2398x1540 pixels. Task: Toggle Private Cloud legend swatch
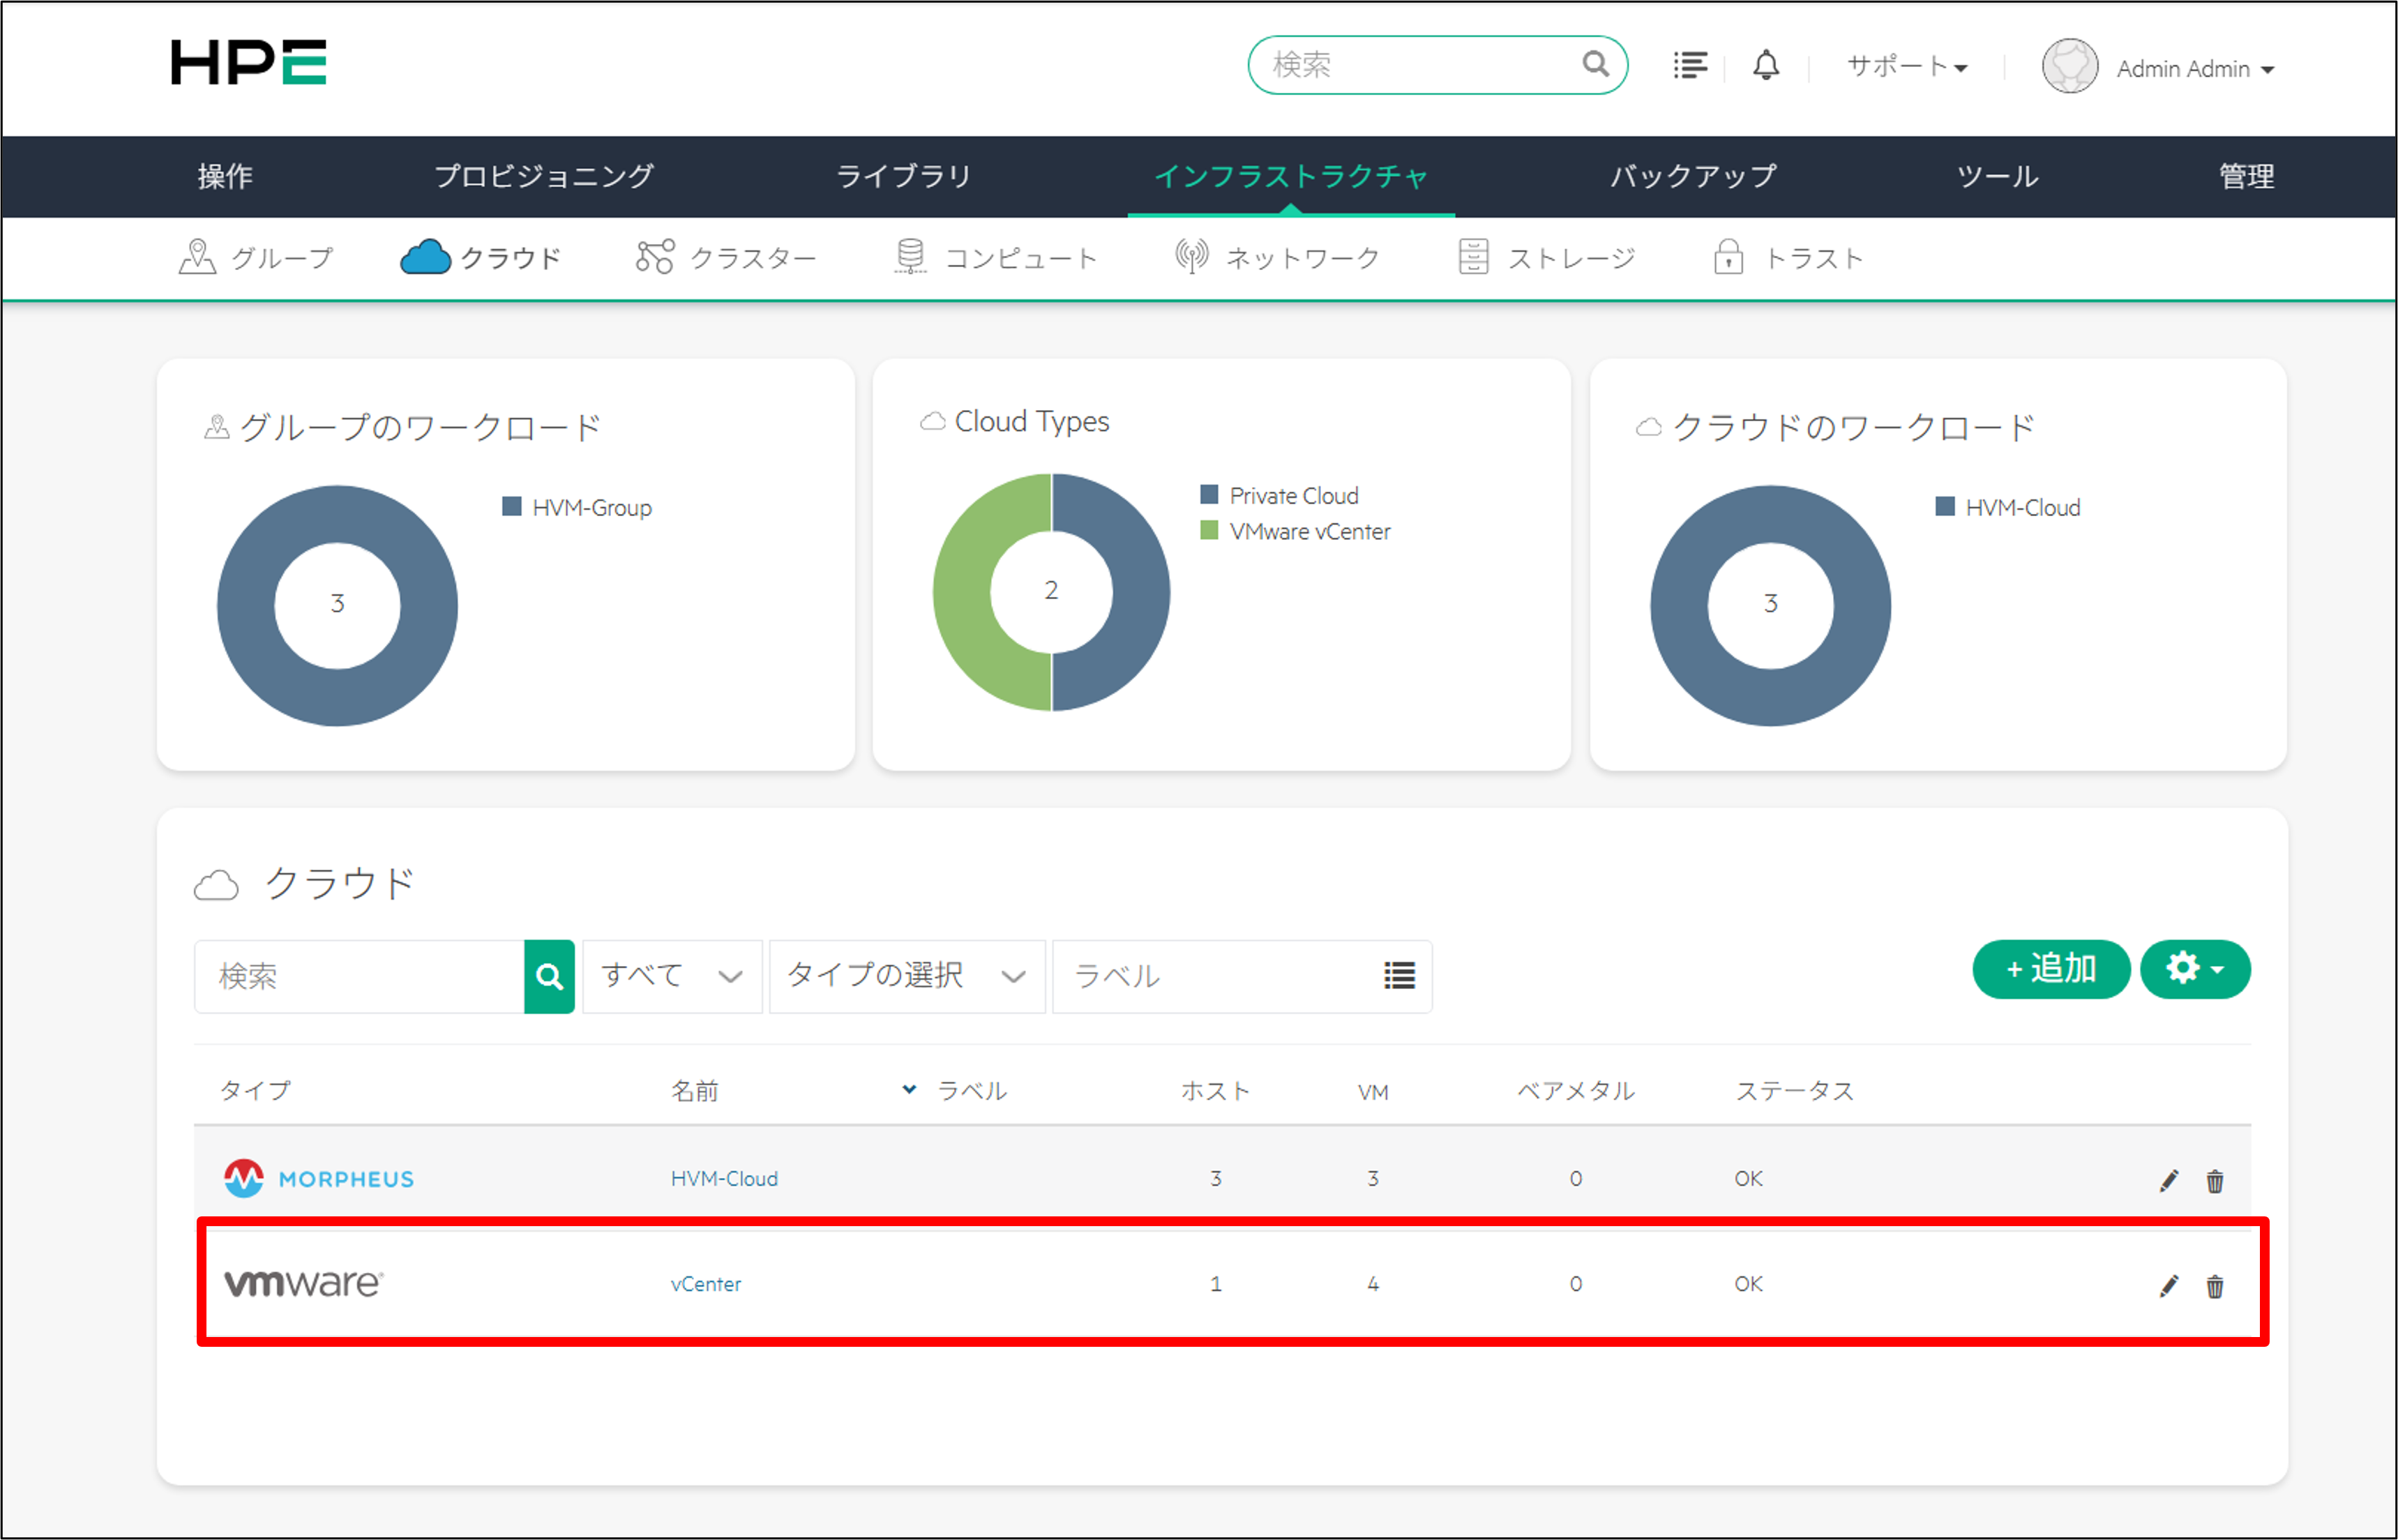1209,495
